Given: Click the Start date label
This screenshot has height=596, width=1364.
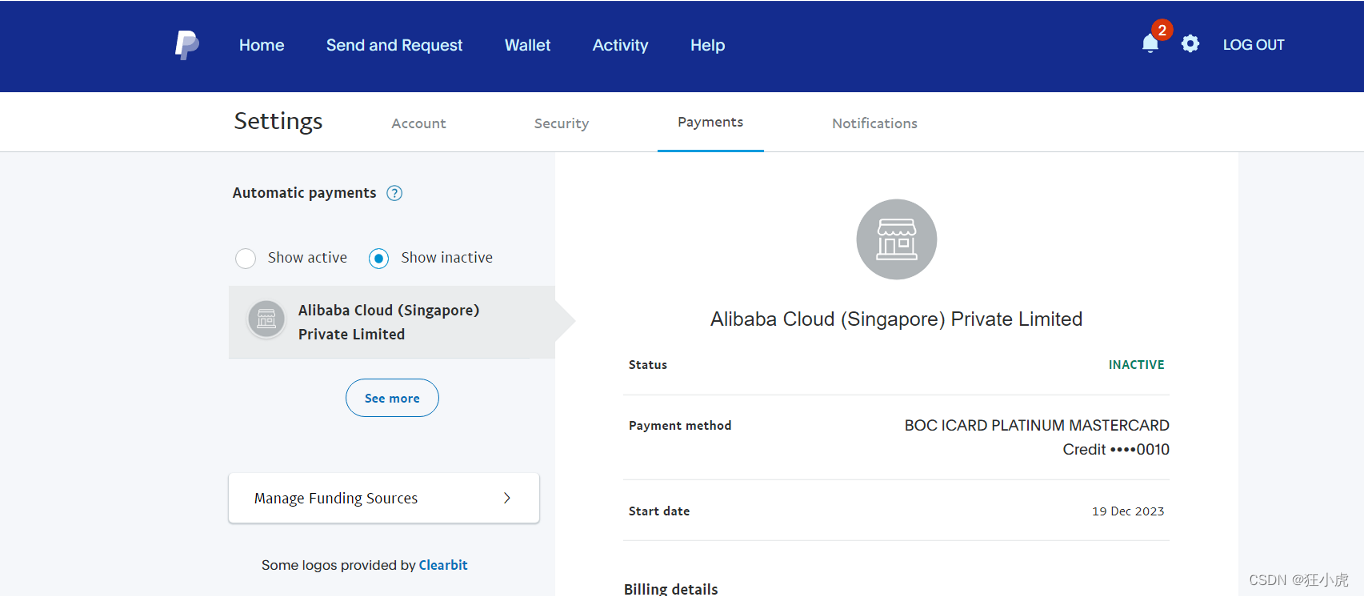Looking at the screenshot, I should point(659,511).
